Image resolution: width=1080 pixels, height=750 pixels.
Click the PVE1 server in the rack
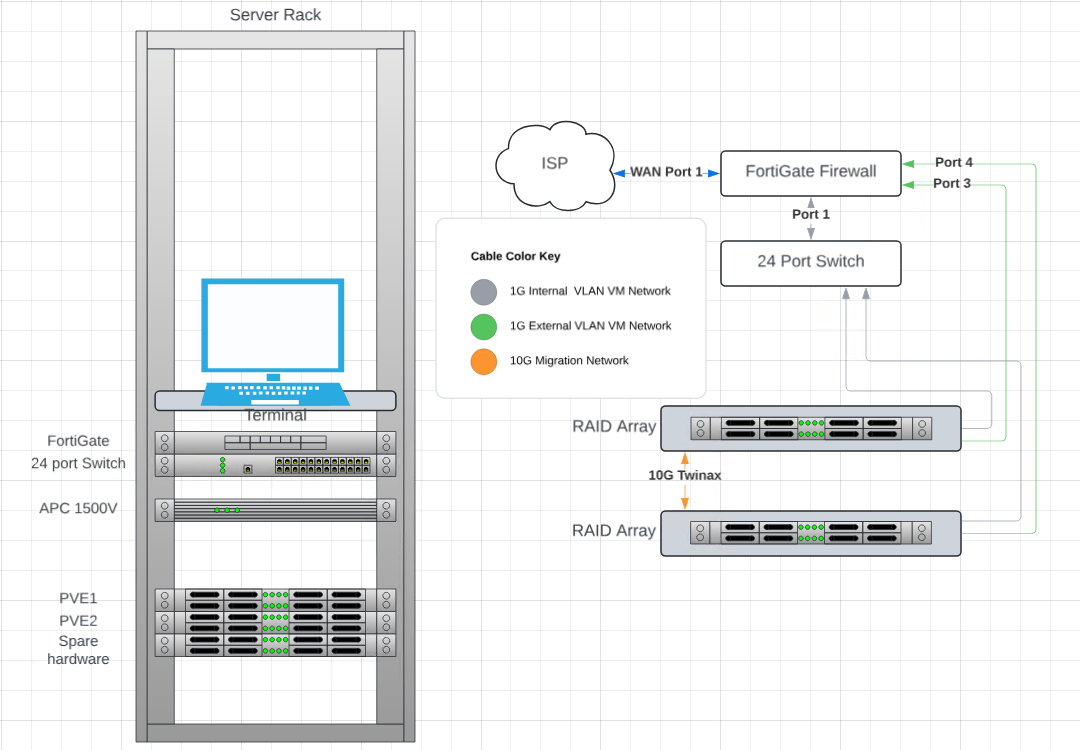point(275,600)
